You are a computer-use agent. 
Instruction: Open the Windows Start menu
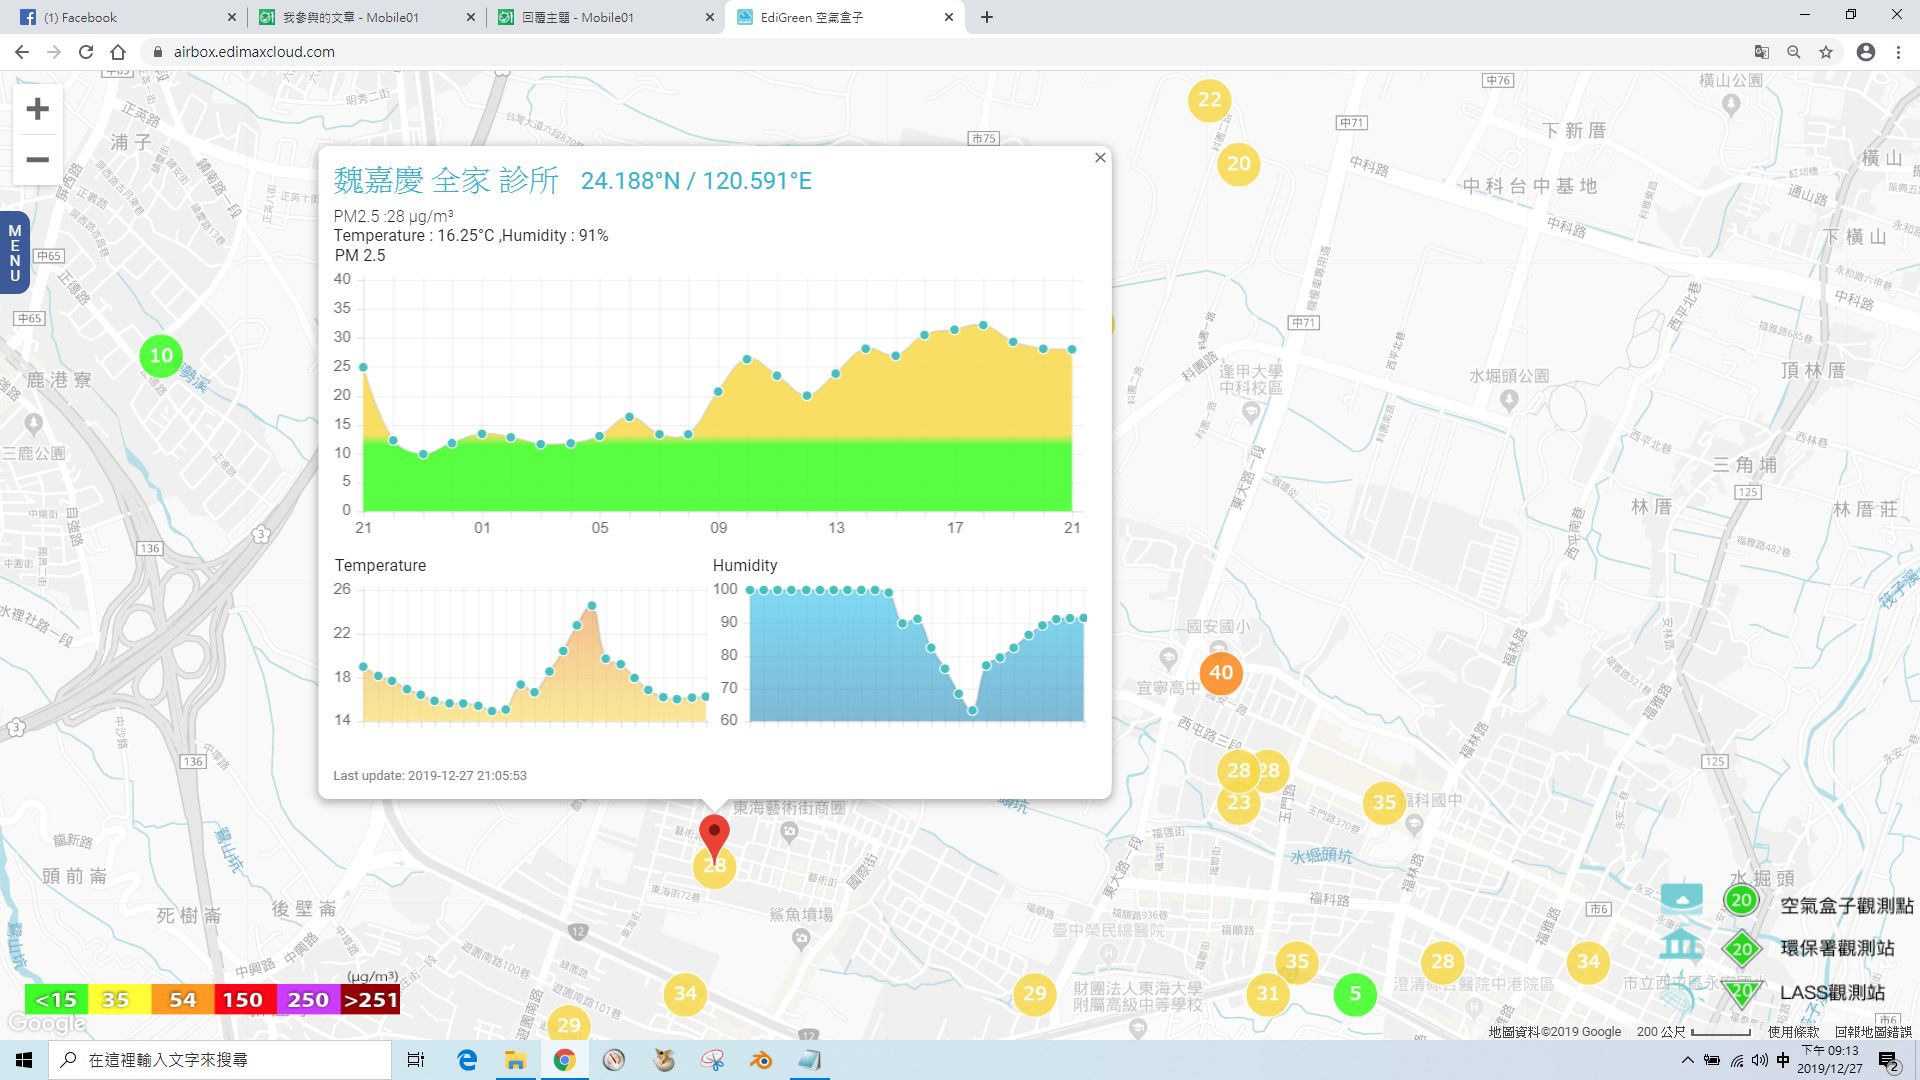pos(24,1060)
